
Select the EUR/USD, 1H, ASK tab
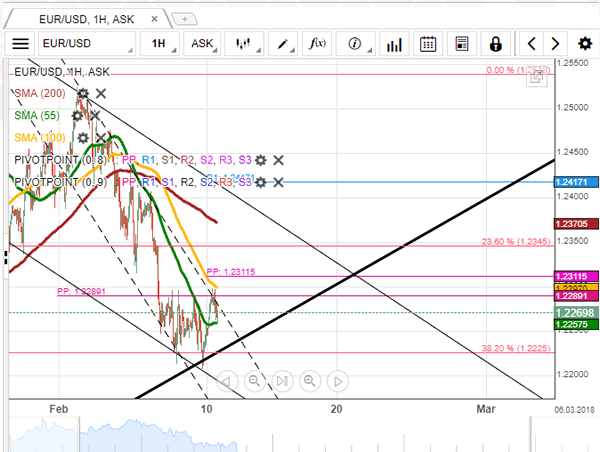click(x=87, y=19)
